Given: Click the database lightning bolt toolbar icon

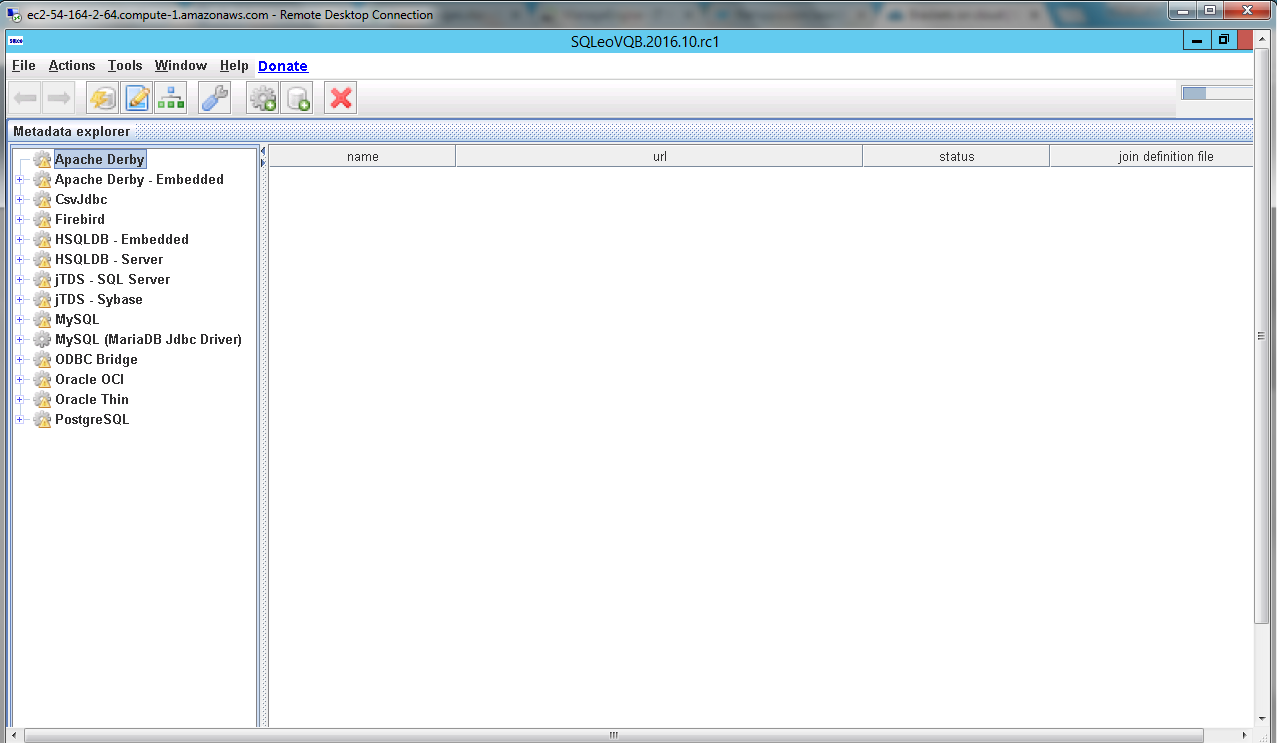Looking at the screenshot, I should point(102,98).
